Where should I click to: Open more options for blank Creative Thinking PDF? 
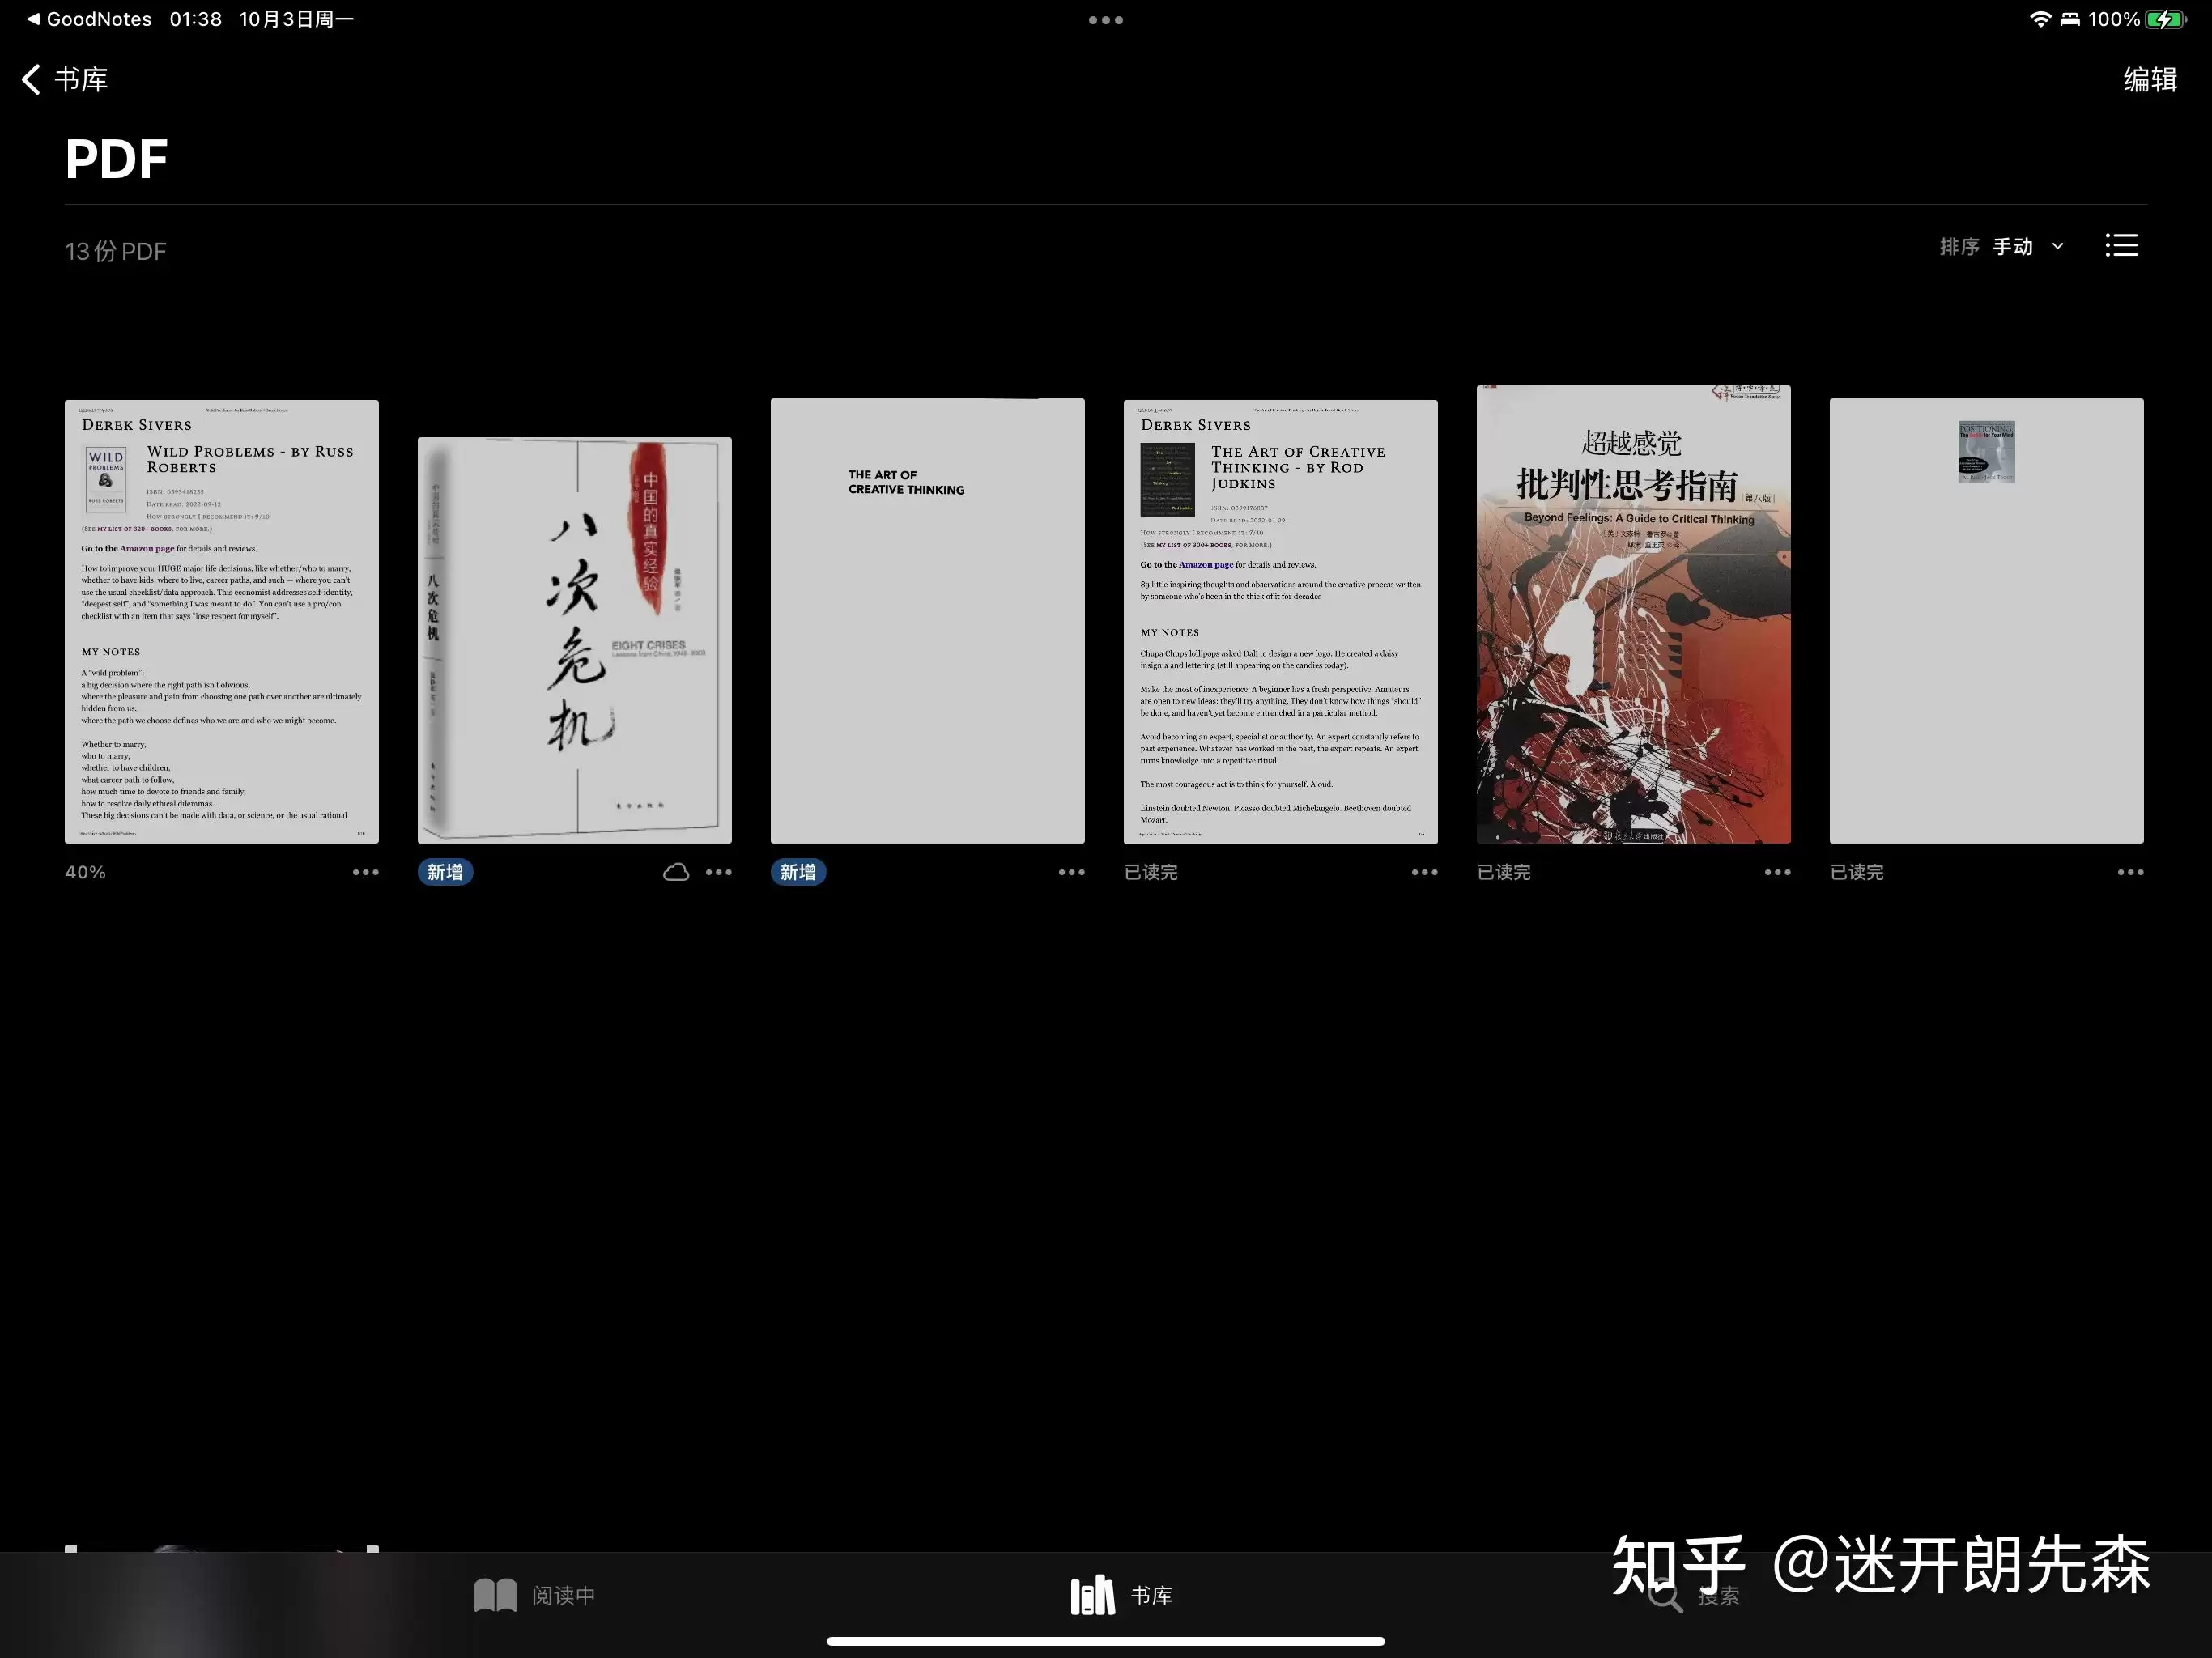1071,872
